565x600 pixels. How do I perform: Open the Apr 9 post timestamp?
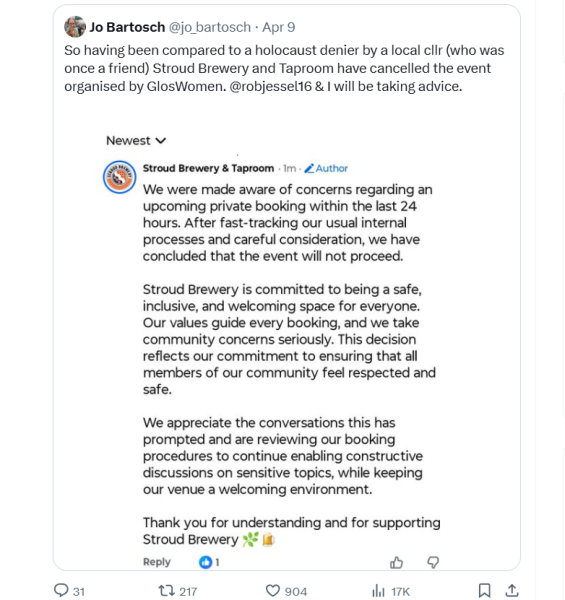(278, 27)
